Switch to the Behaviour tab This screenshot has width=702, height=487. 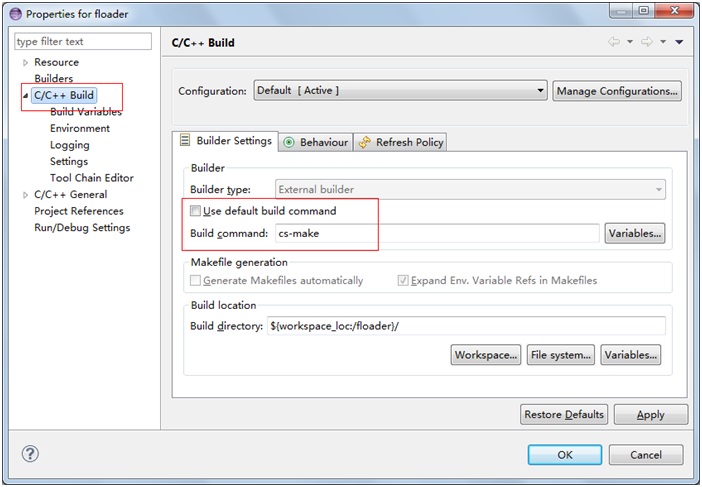[317, 142]
